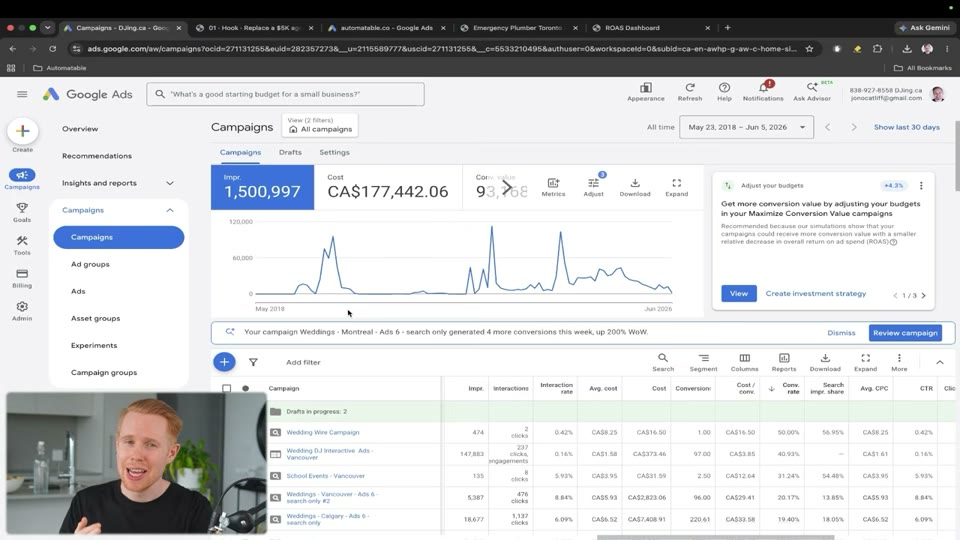
Task: Expand the campaign table view
Action: click(x=865, y=362)
